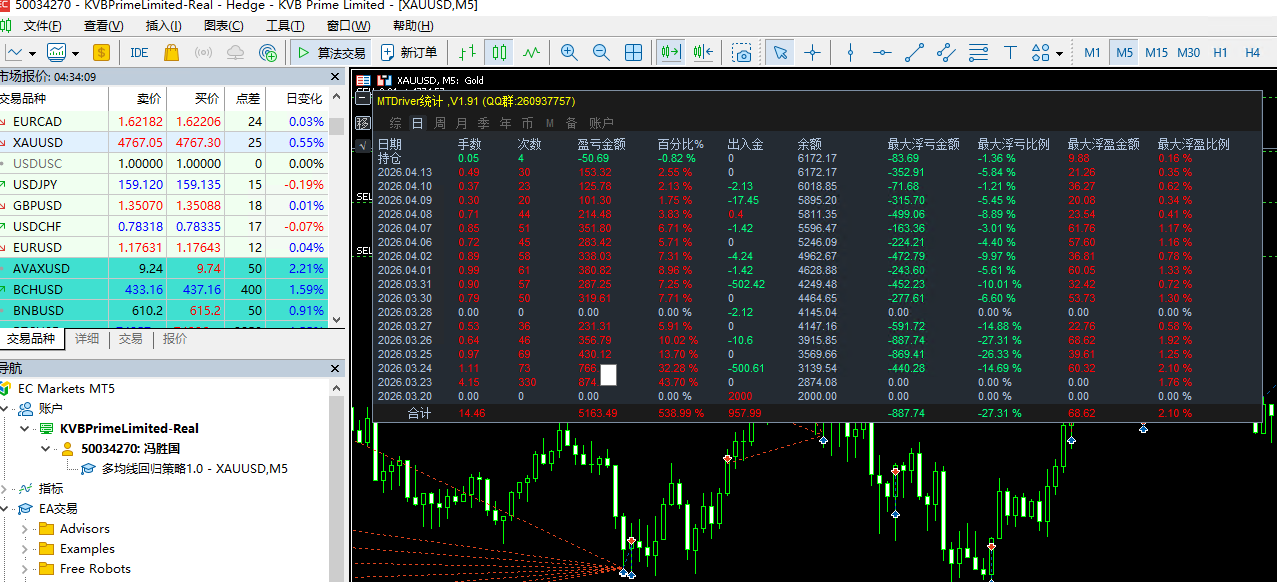Select 多均线回归策略1.0 - XAUUSD,M5 item
1277x582 pixels.
[x=194, y=468]
